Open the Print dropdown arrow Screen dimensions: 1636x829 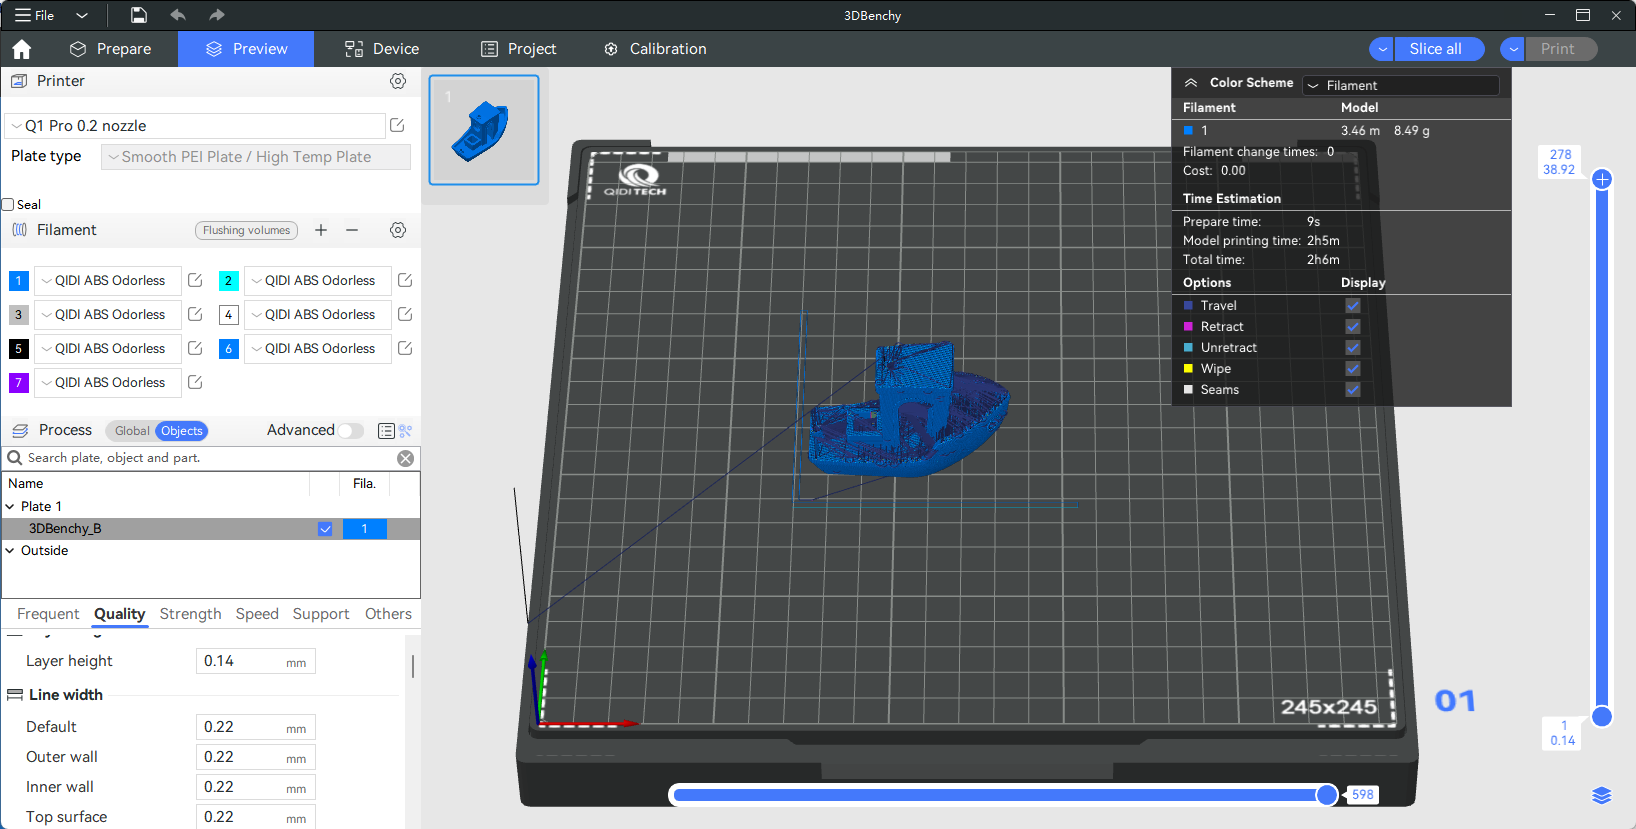pos(1513,49)
